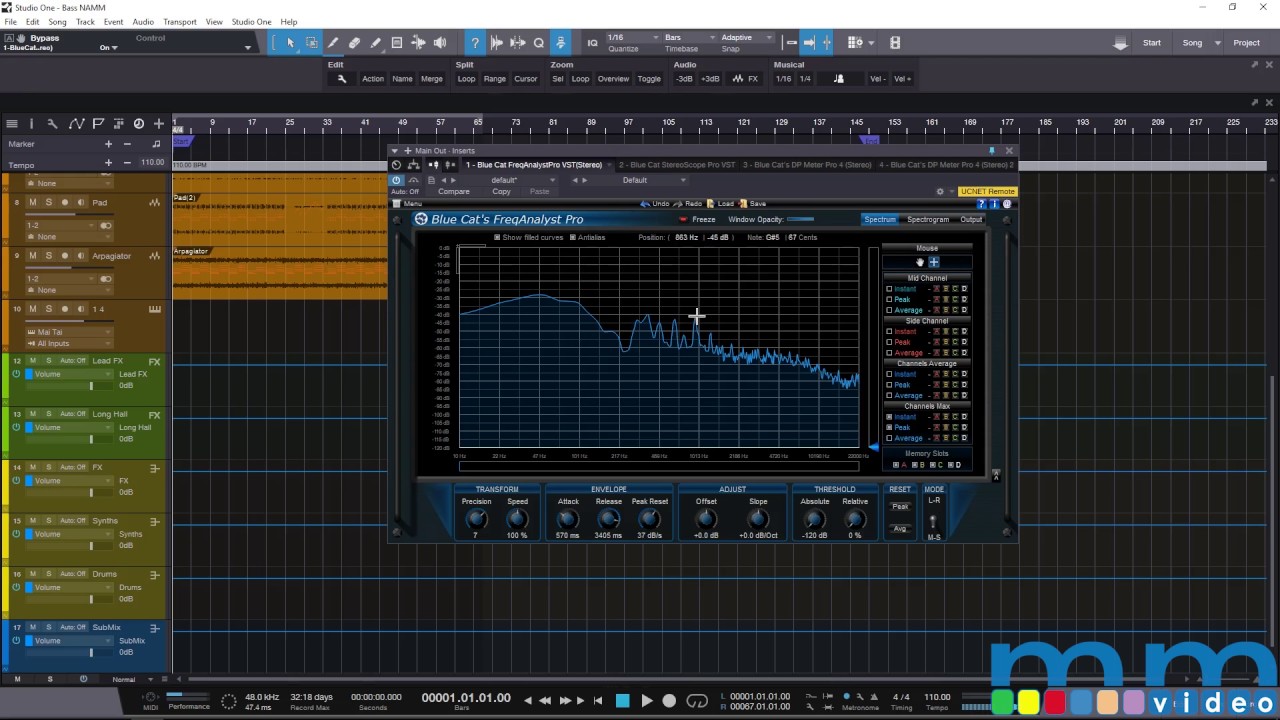Add a new track with plus icon
This screenshot has height=720, width=1280.
click(x=159, y=124)
